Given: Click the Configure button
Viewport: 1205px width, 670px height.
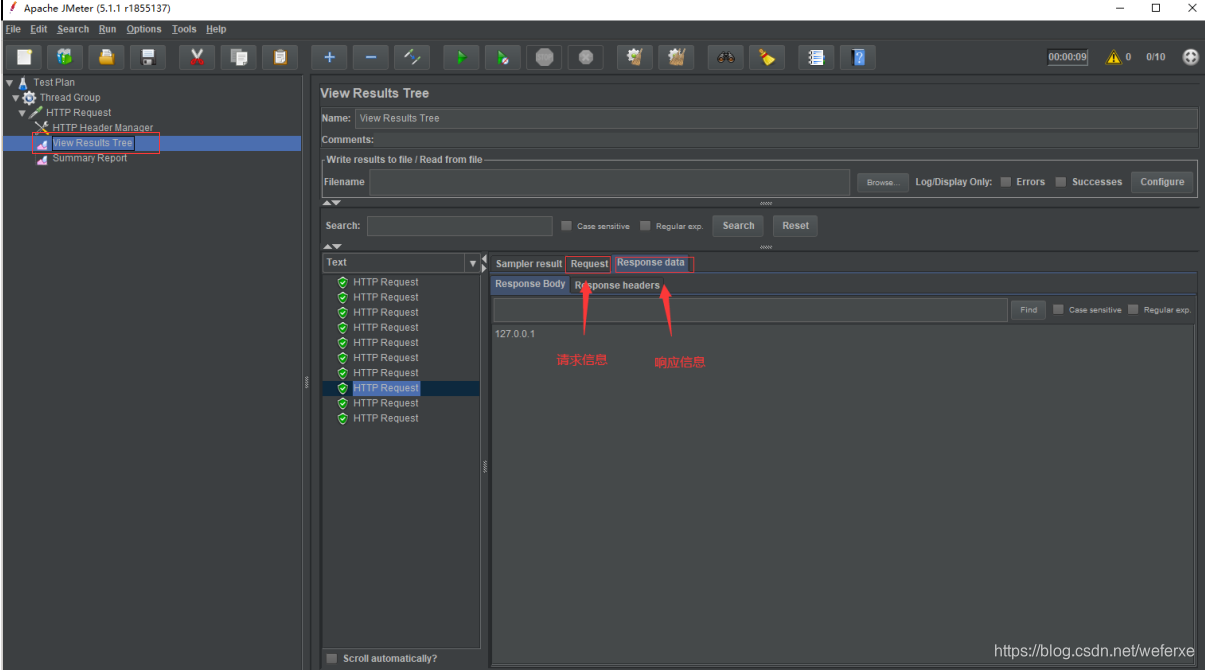Looking at the screenshot, I should click(1162, 182).
